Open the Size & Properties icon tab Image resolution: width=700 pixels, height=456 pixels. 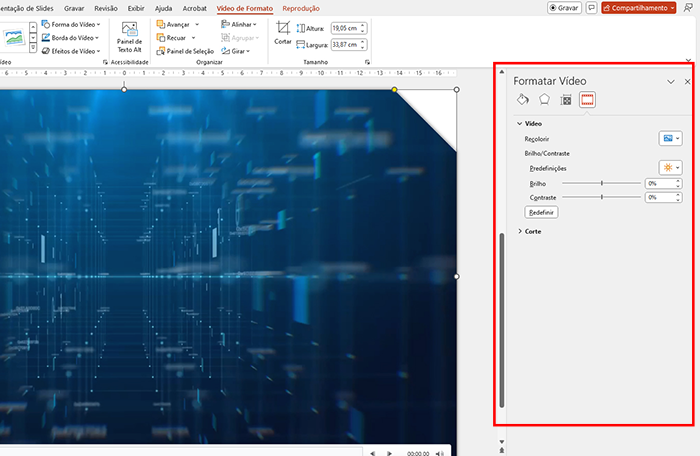pos(566,100)
